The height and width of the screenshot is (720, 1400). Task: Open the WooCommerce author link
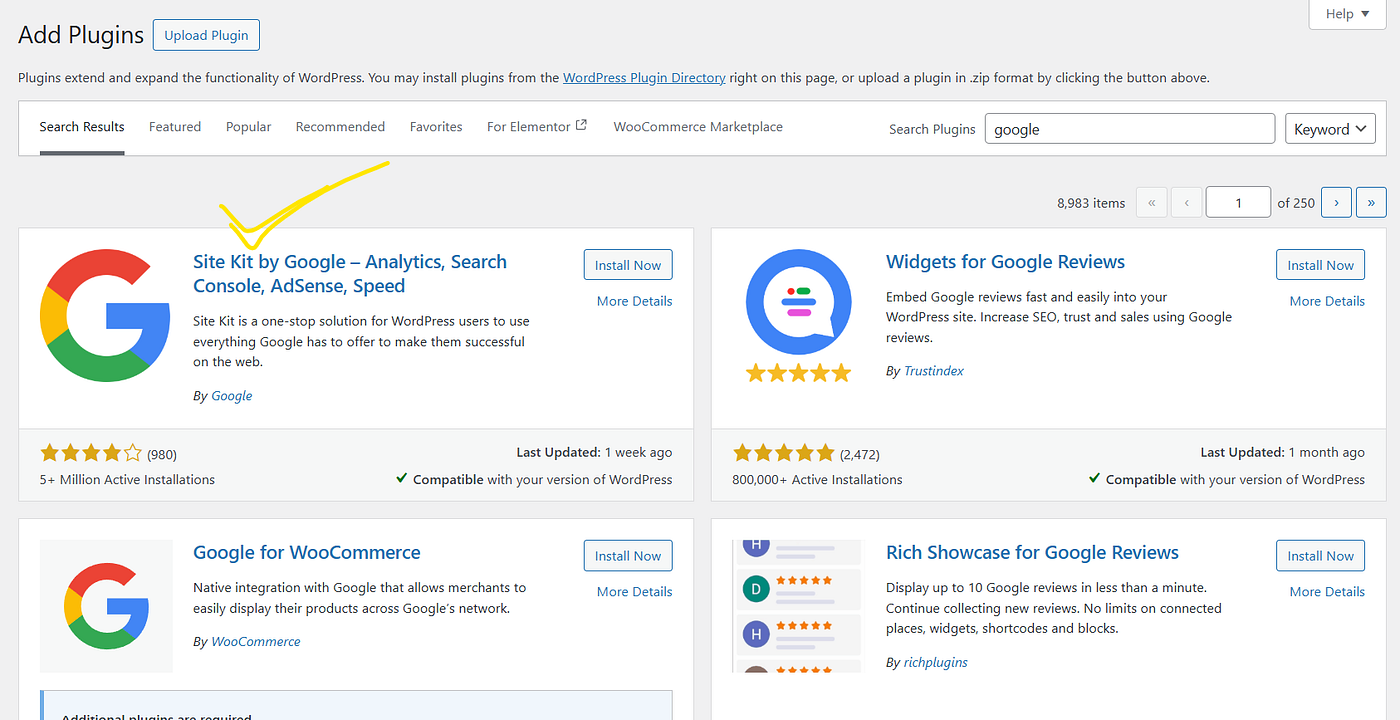(256, 642)
